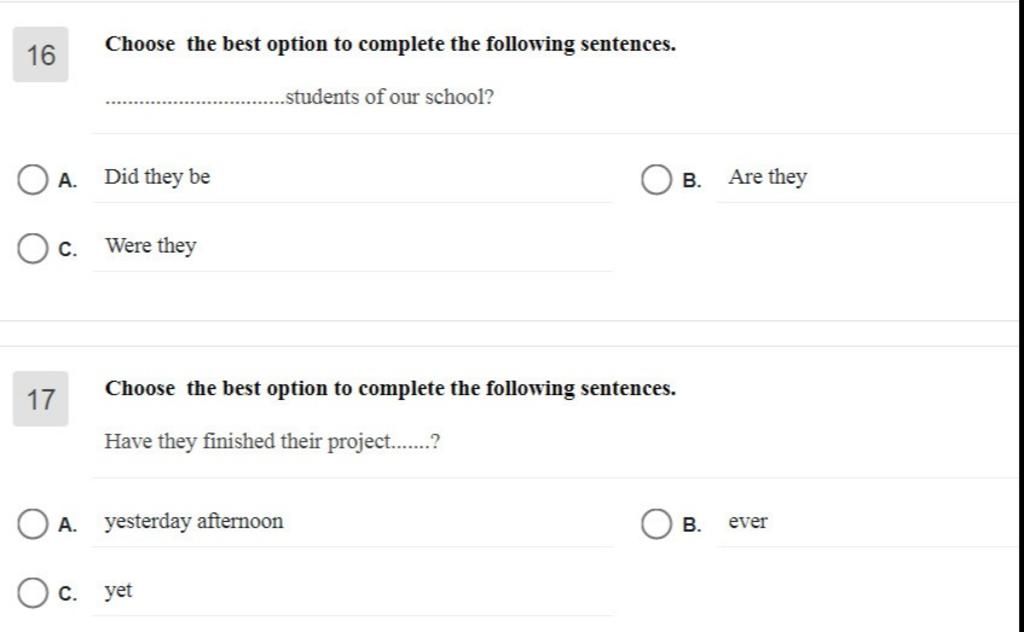Select radio button B for question 17

click(x=656, y=524)
